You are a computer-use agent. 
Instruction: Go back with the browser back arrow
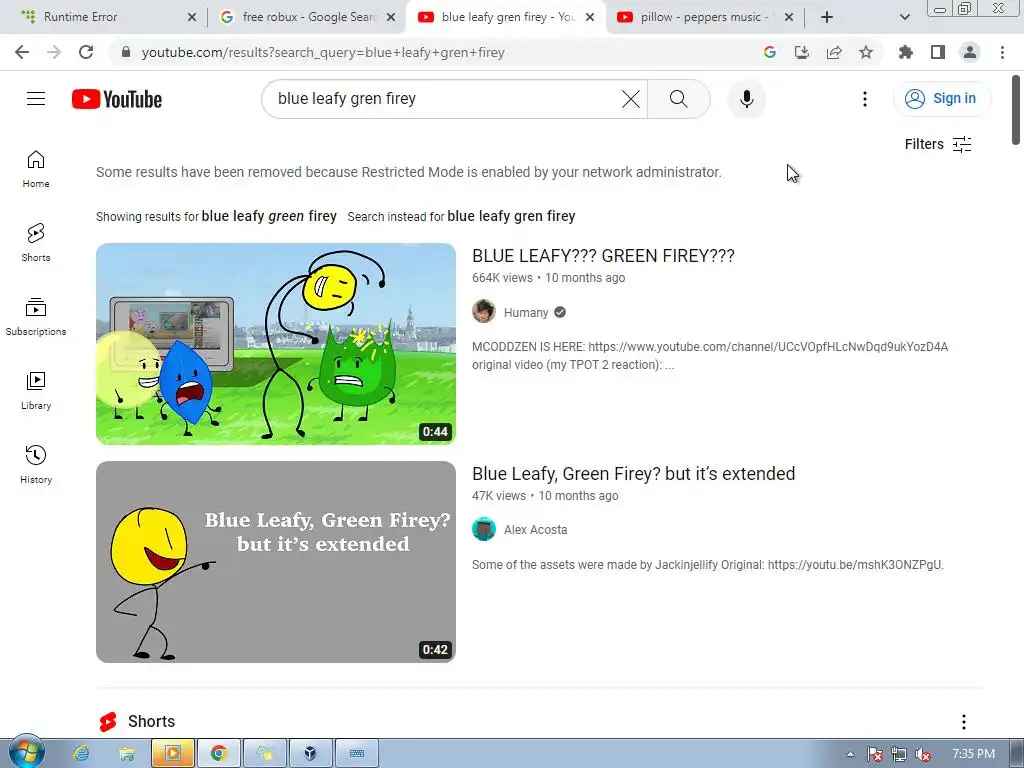tap(22, 52)
